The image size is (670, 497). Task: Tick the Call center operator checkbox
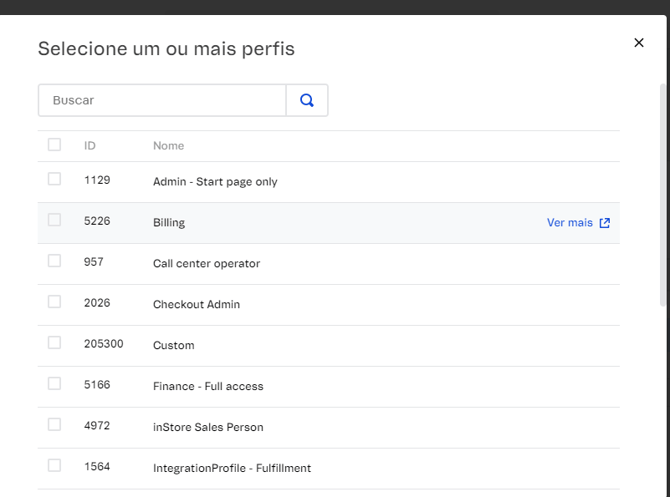(54, 261)
